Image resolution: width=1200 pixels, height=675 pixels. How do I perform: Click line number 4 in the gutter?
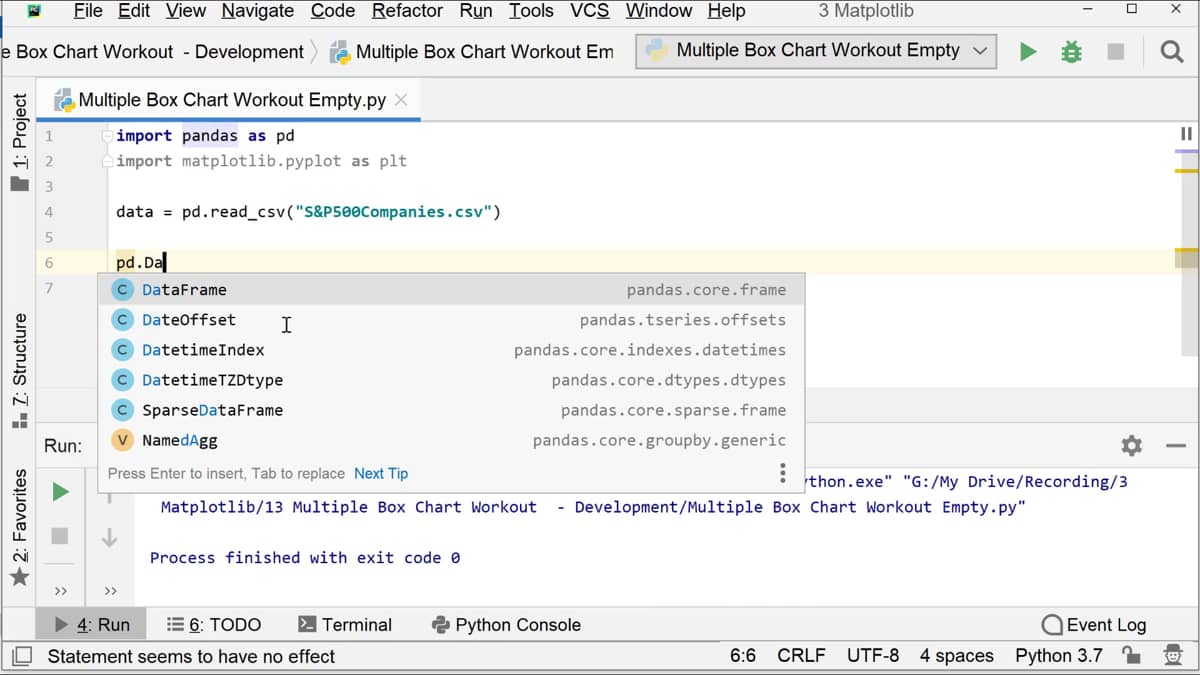[49, 212]
